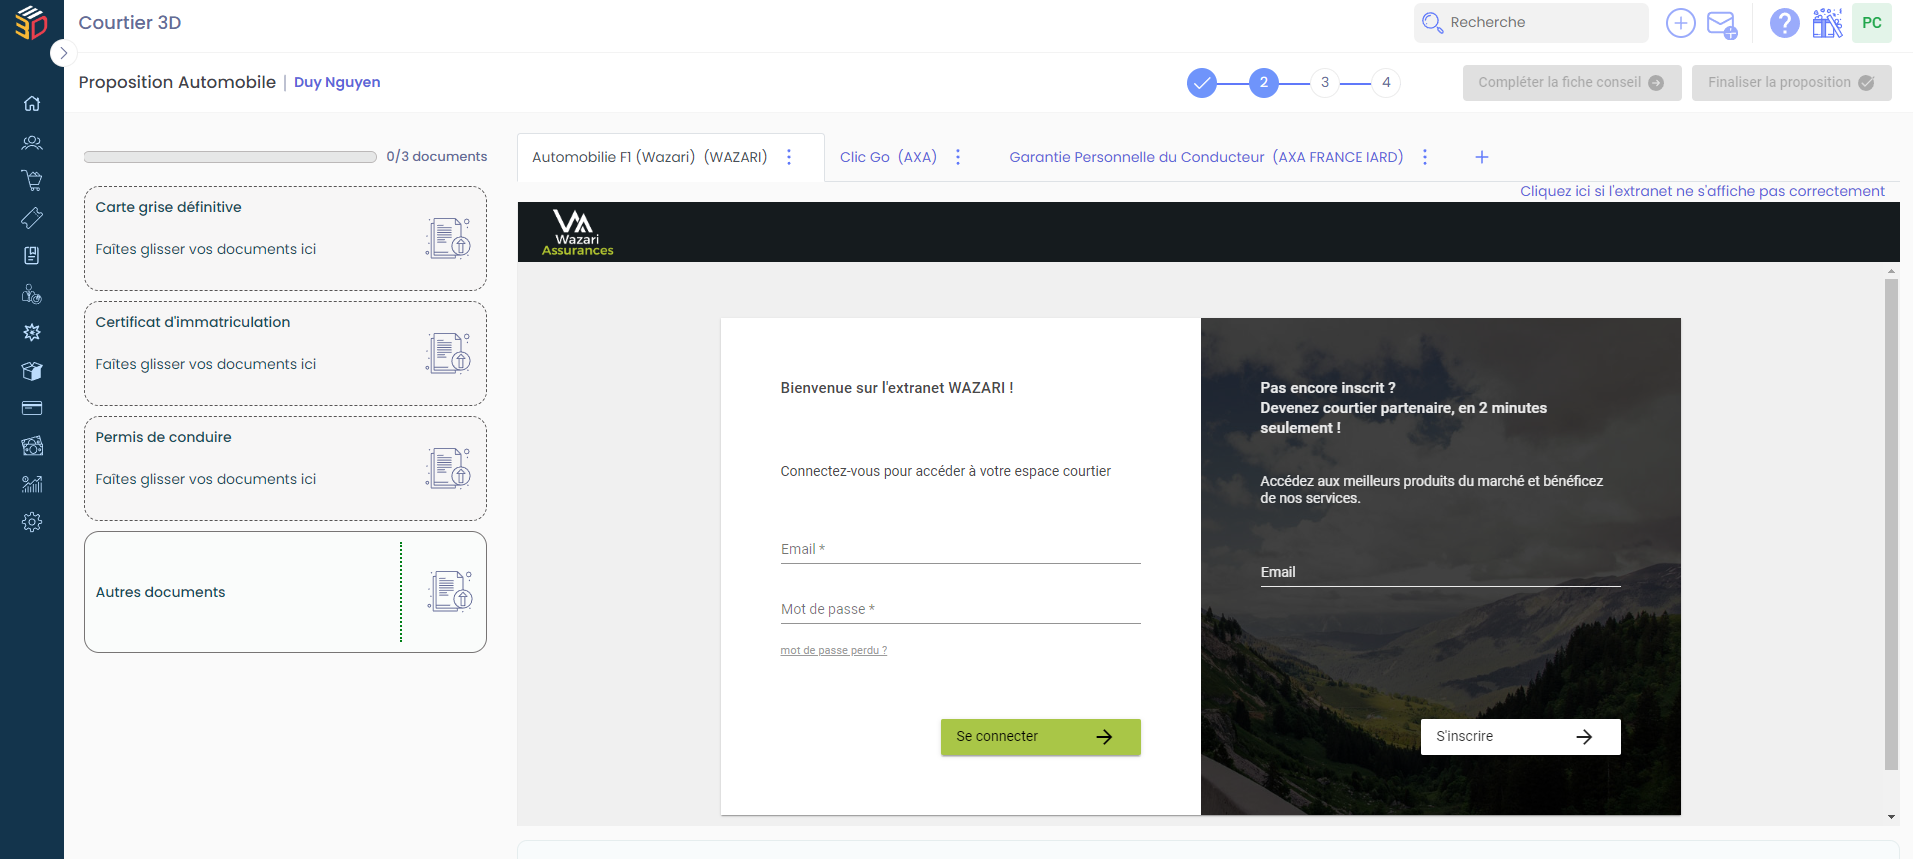Click scrollbar up arrow in extranet

[x=1891, y=271]
